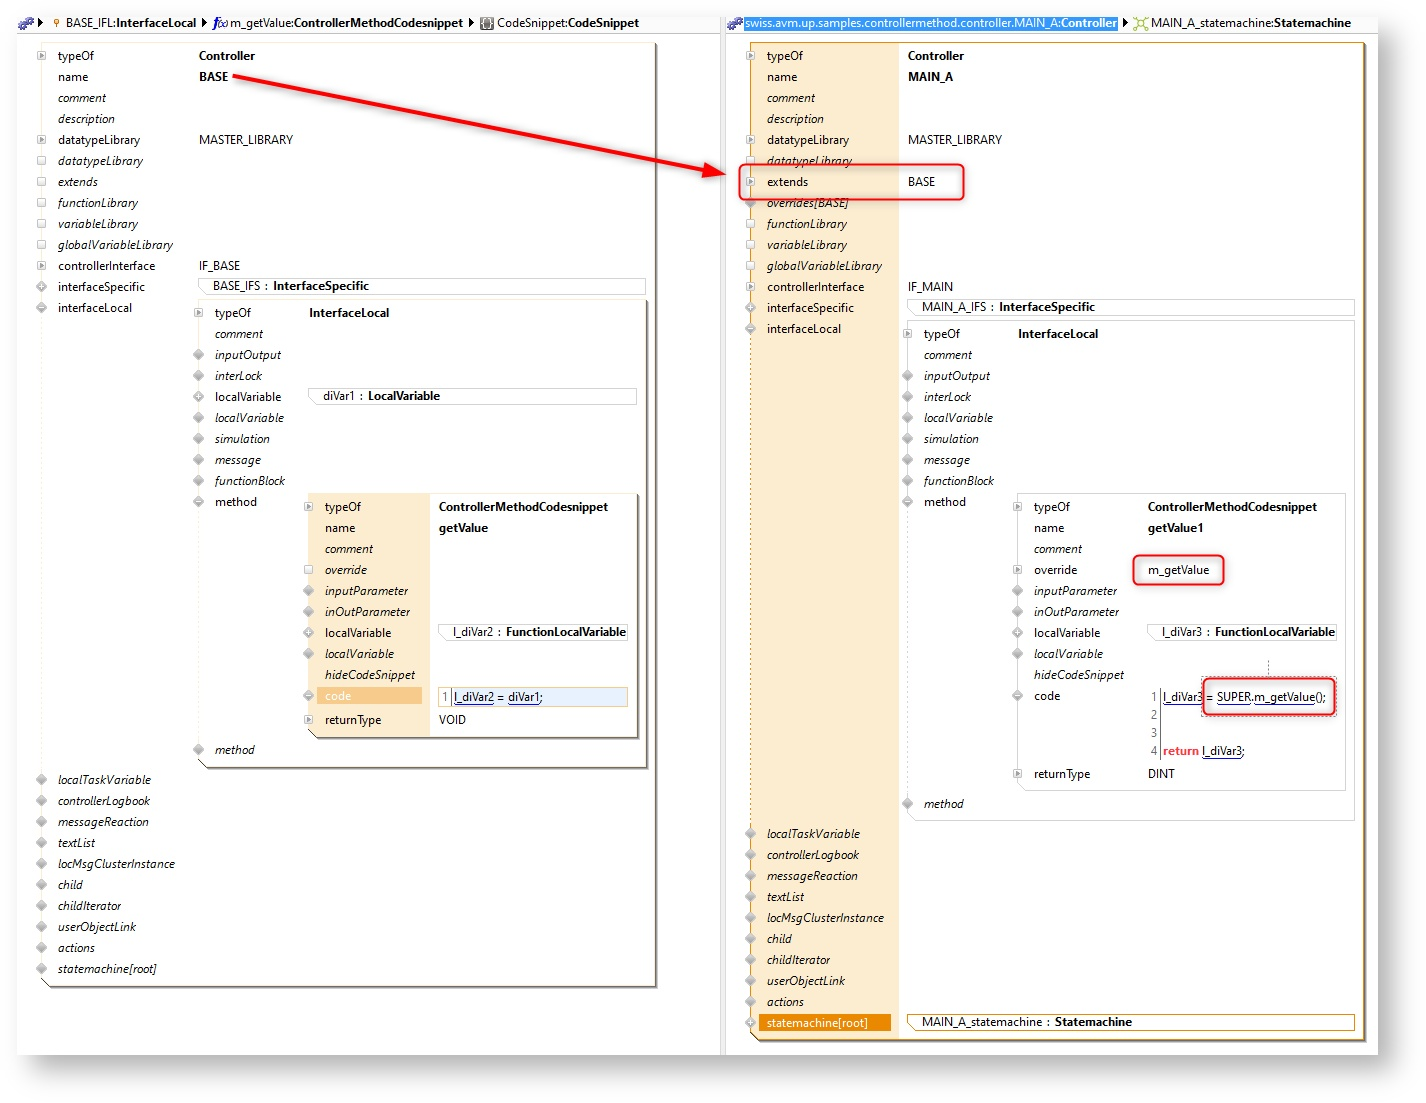Viewport: 1426px width, 1103px height.
Task: Click diamond icon beside inputOutput in BASE panel
Action: click(x=198, y=355)
